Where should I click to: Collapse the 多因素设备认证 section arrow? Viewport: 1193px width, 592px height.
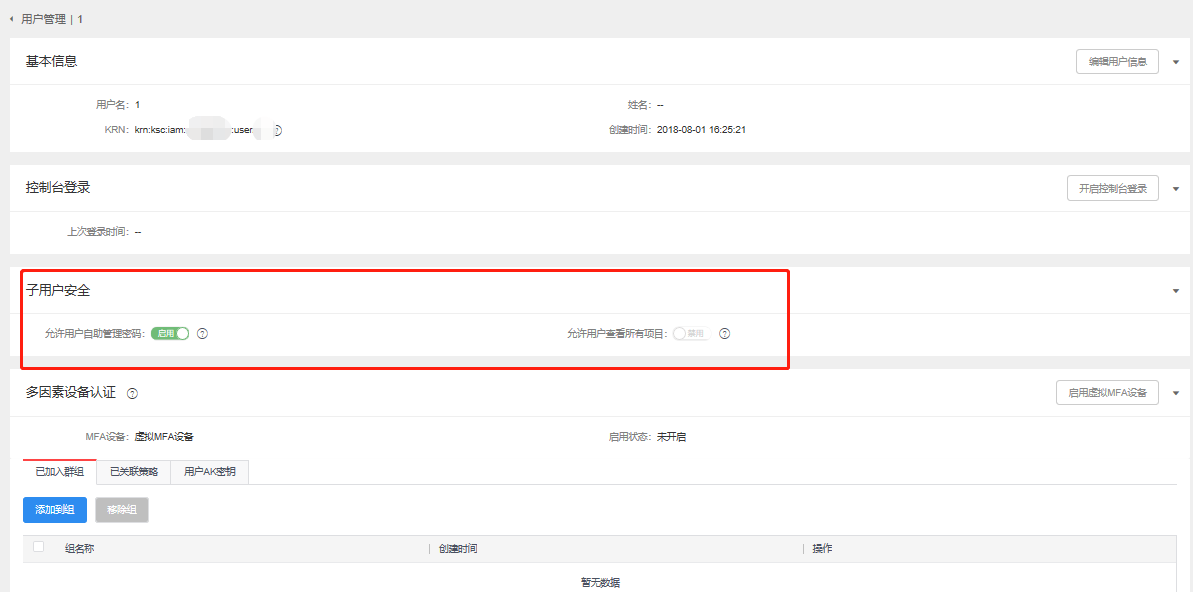click(x=1176, y=393)
